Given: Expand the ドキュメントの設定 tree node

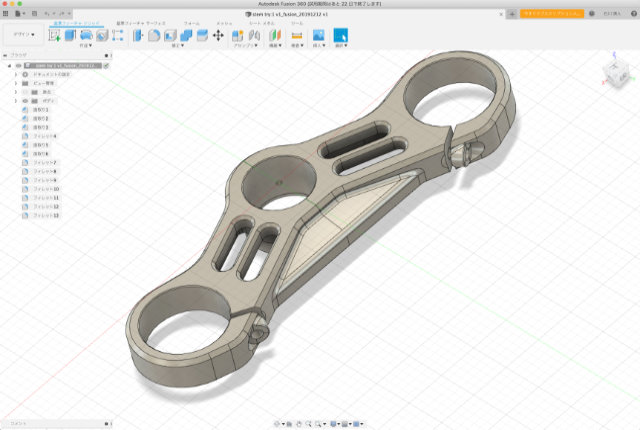Looking at the screenshot, I should pyautogui.click(x=15, y=74).
